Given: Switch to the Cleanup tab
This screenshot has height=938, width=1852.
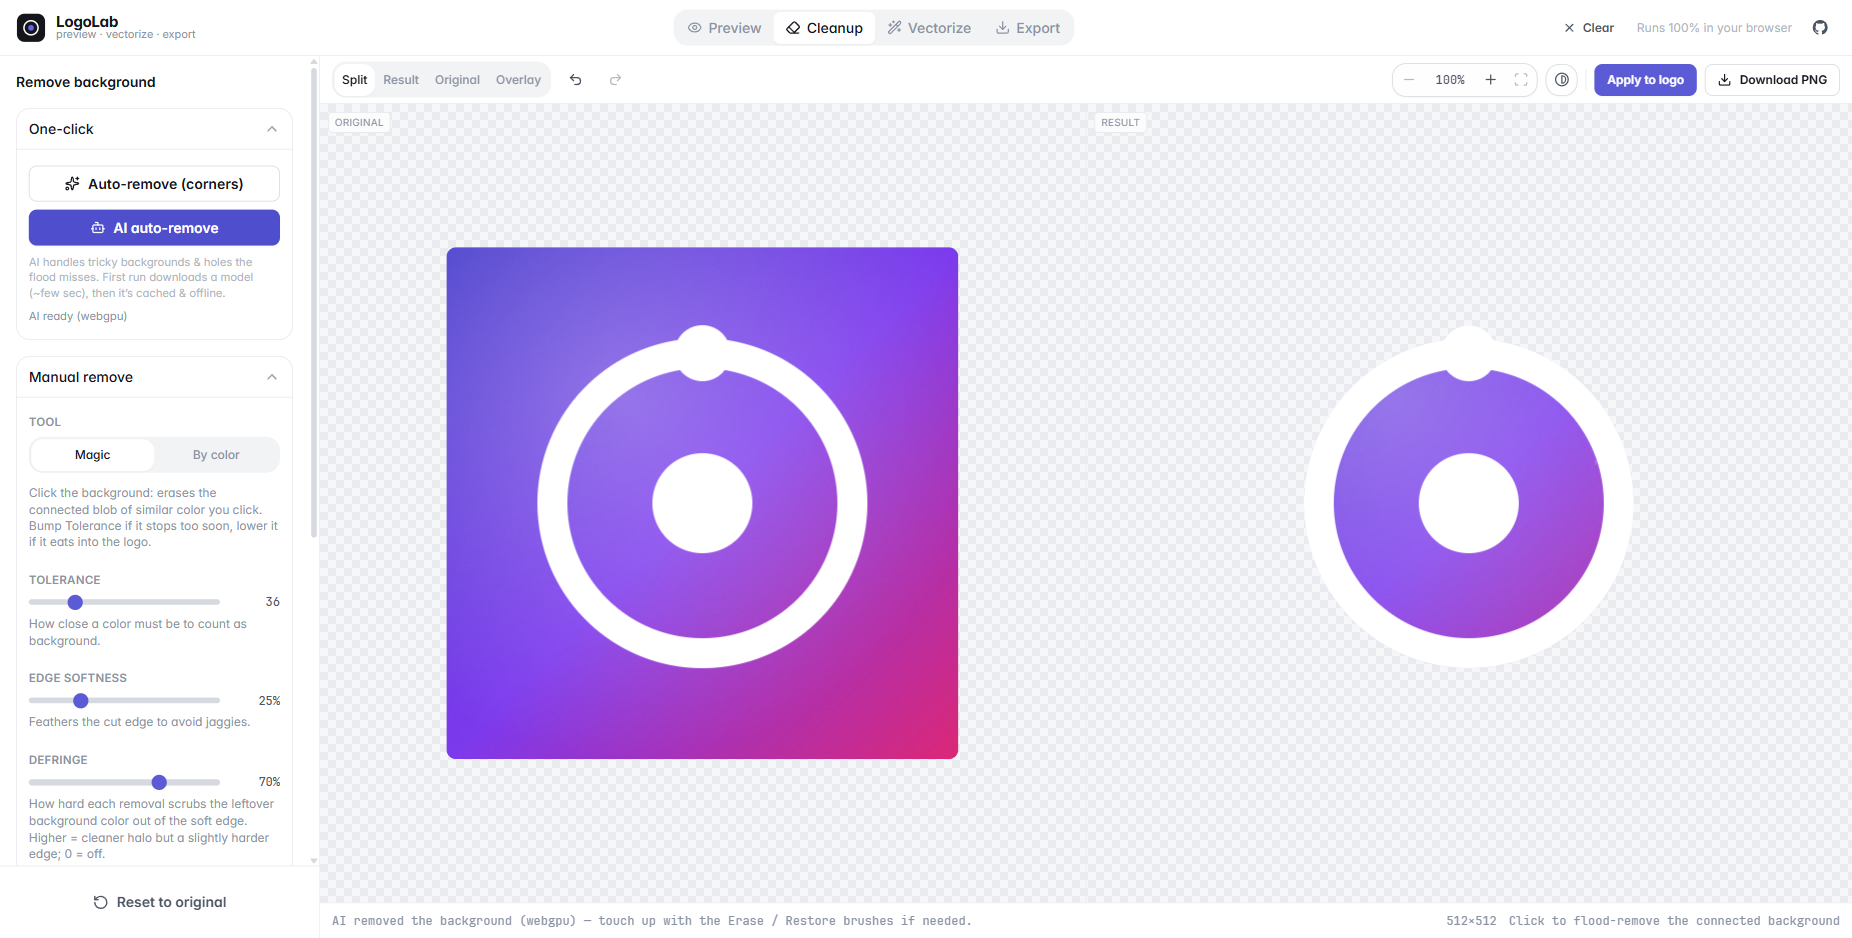Looking at the screenshot, I should 825,28.
